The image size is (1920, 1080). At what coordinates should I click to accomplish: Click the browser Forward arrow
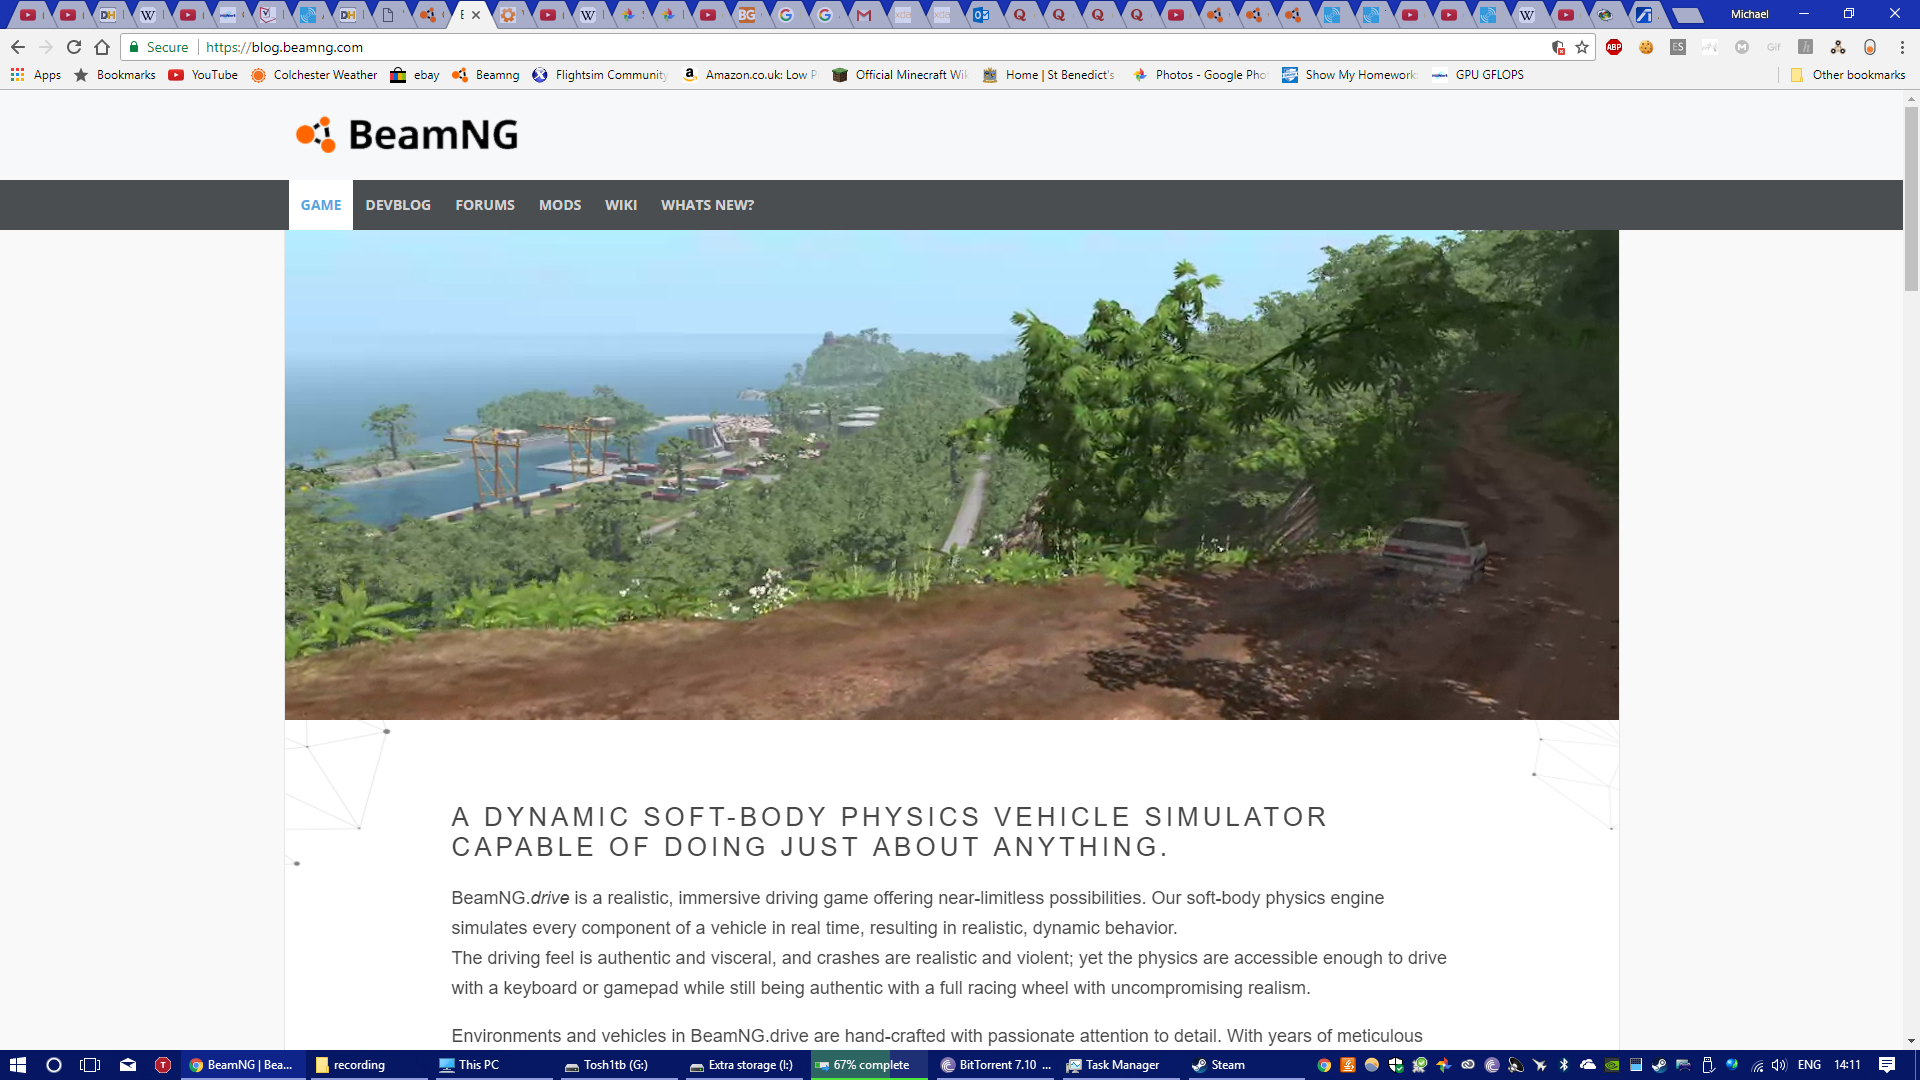[x=46, y=47]
